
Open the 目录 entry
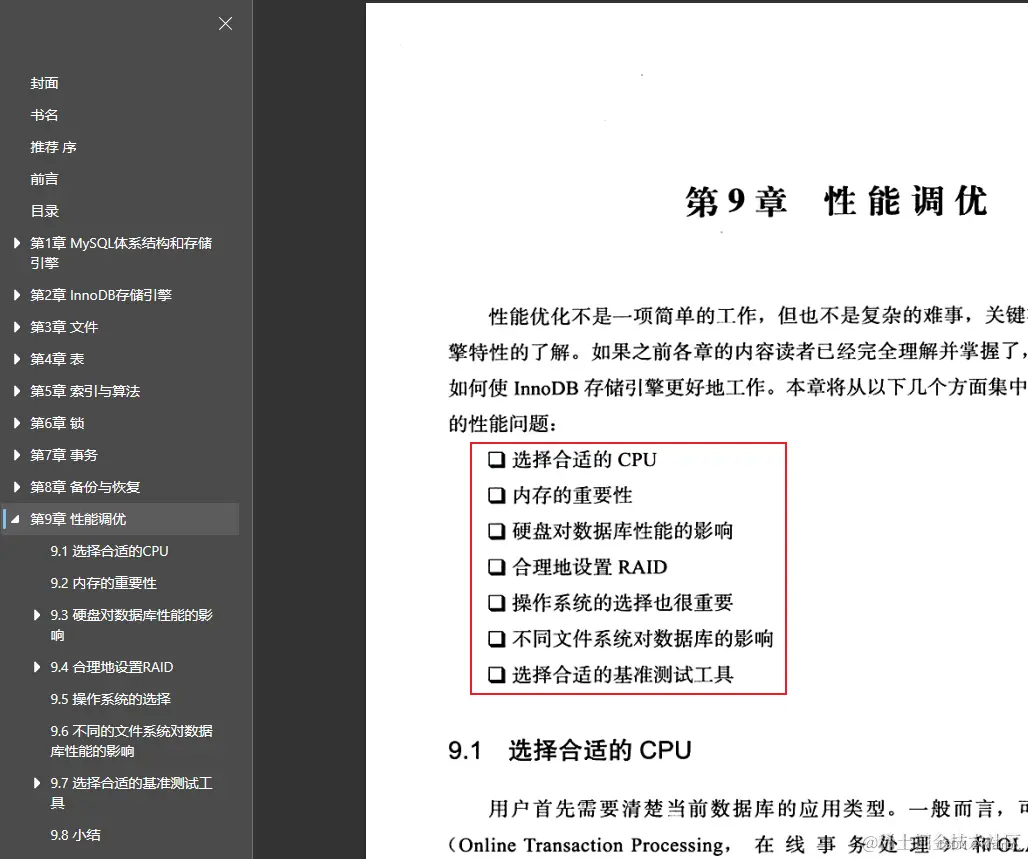44,211
